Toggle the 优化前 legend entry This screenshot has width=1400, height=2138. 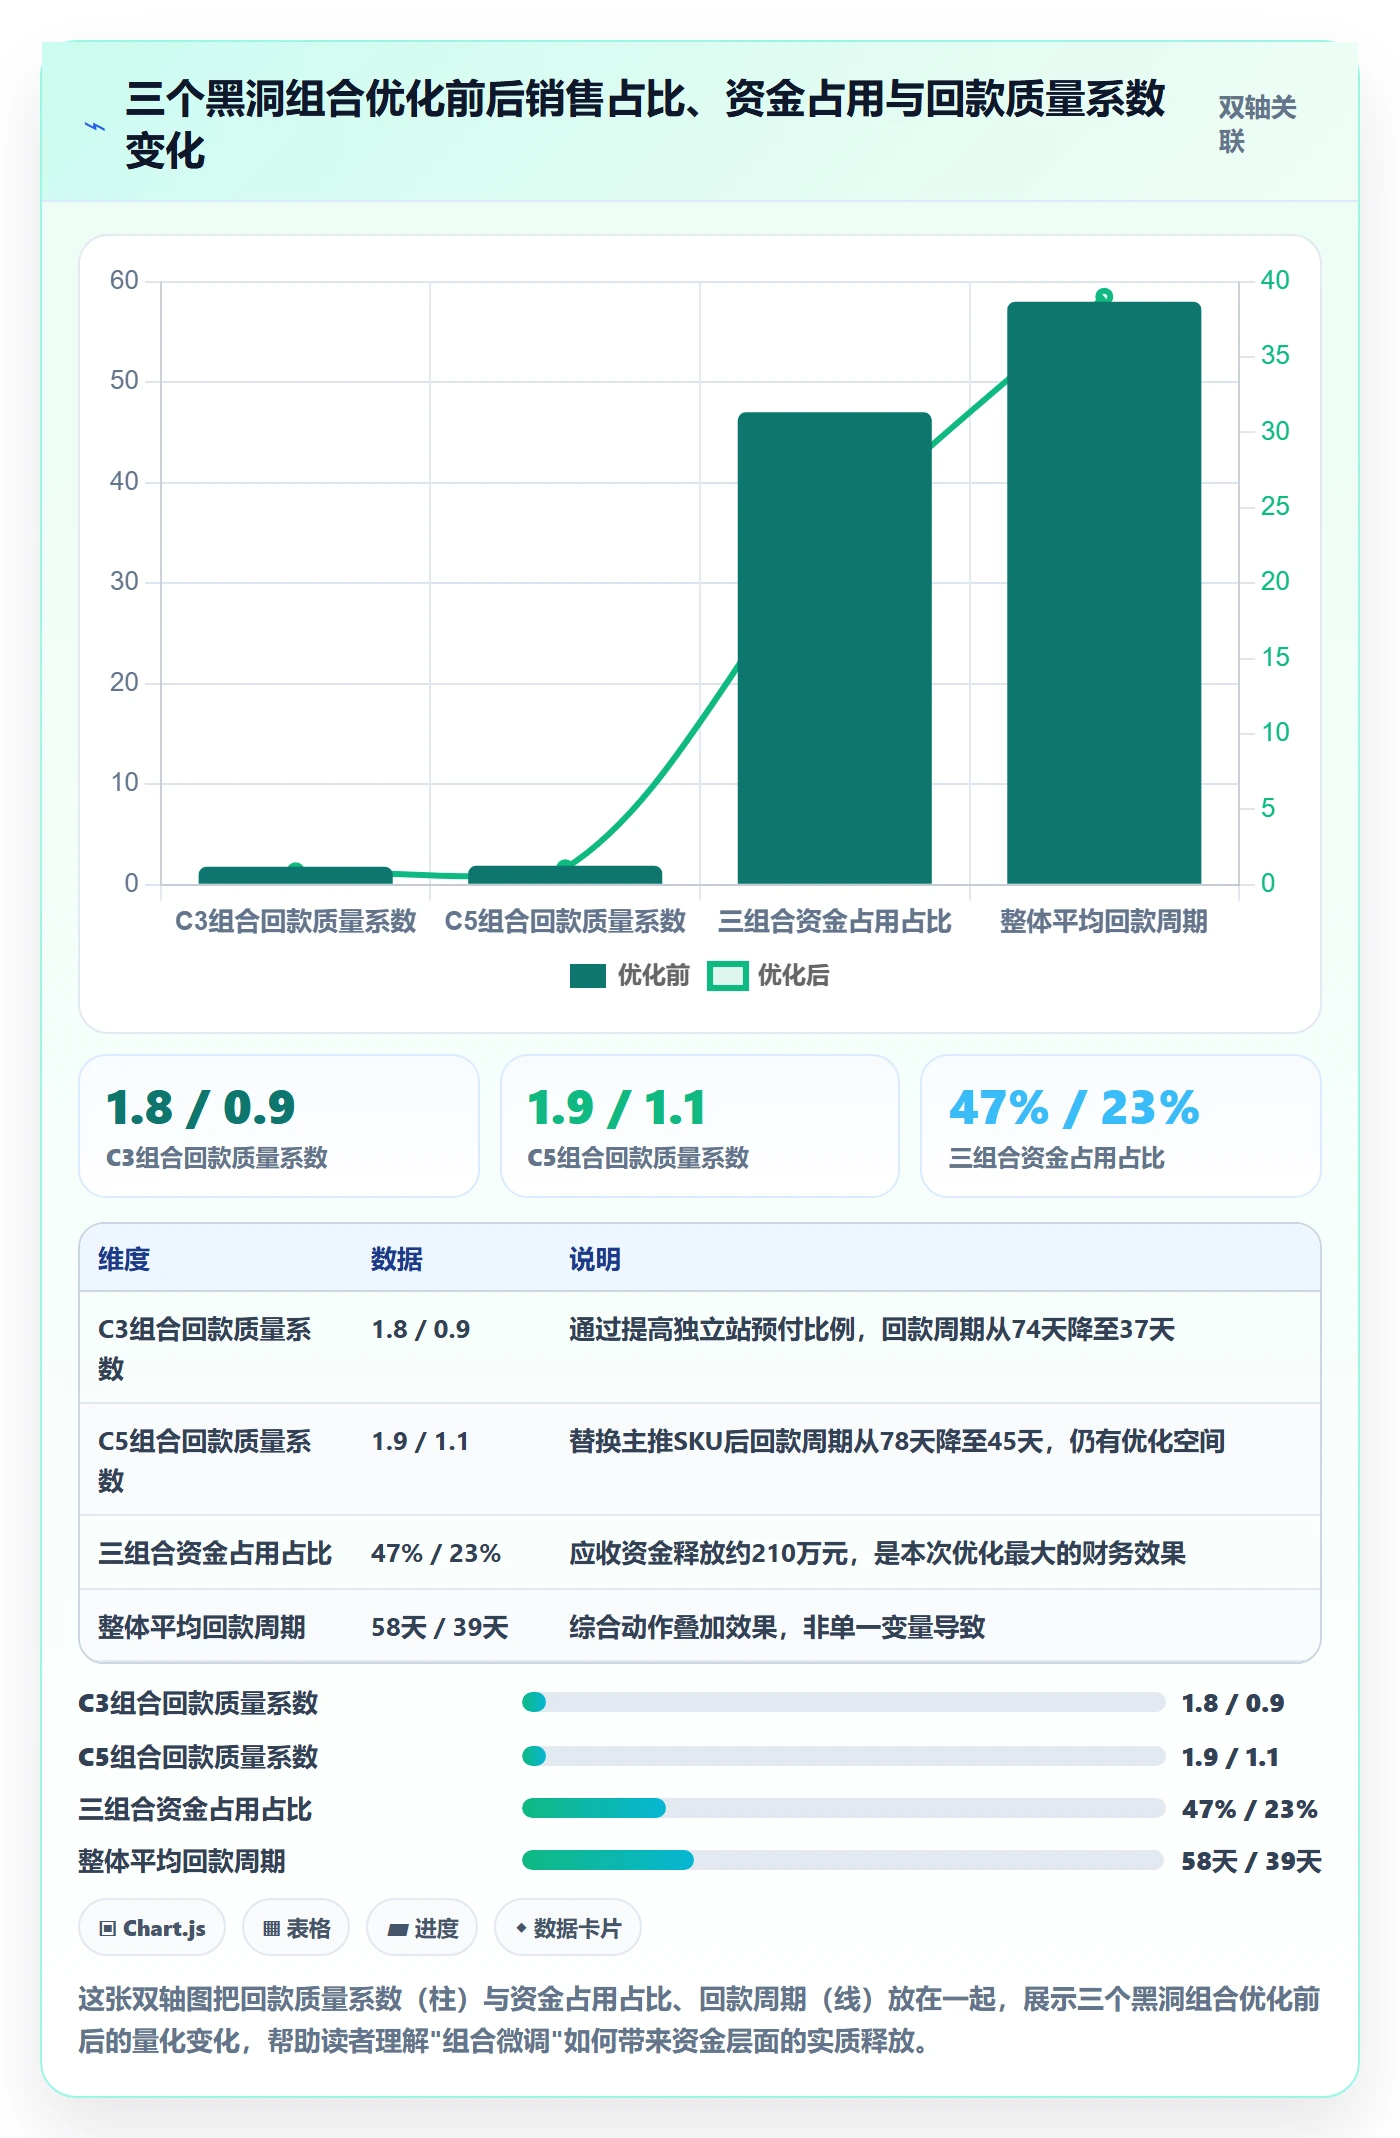(630, 976)
